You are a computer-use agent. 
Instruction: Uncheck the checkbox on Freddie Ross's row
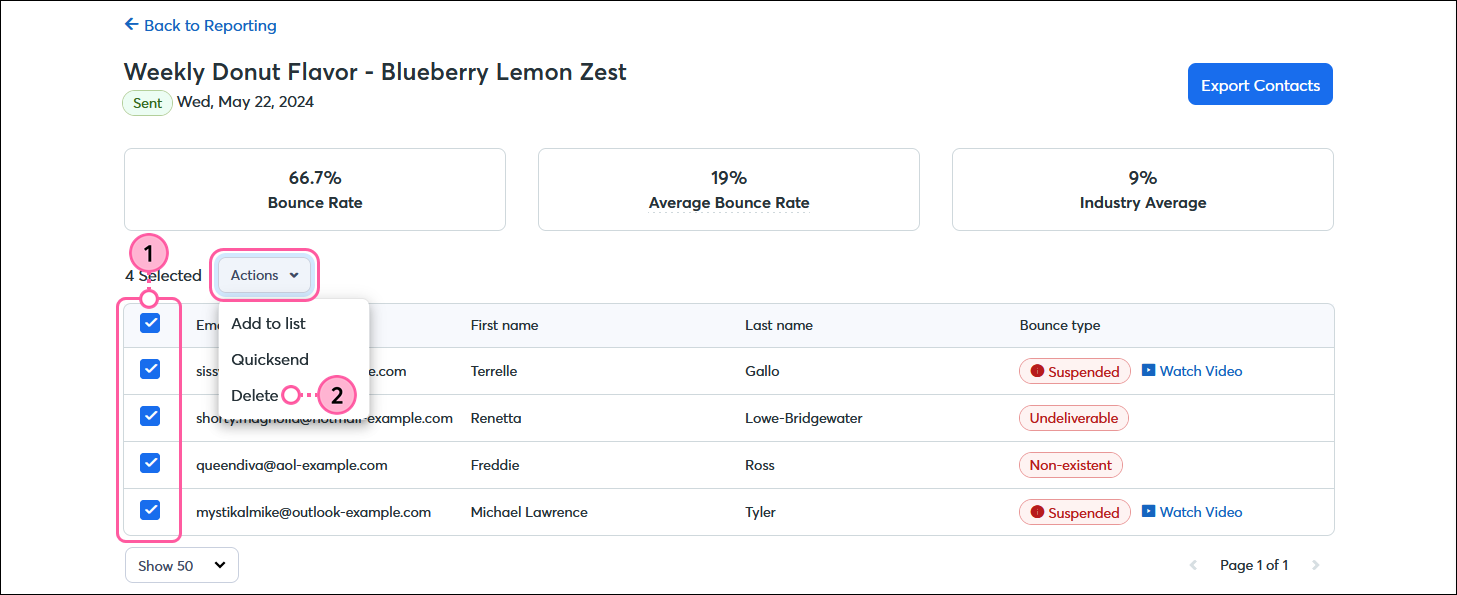(x=149, y=463)
